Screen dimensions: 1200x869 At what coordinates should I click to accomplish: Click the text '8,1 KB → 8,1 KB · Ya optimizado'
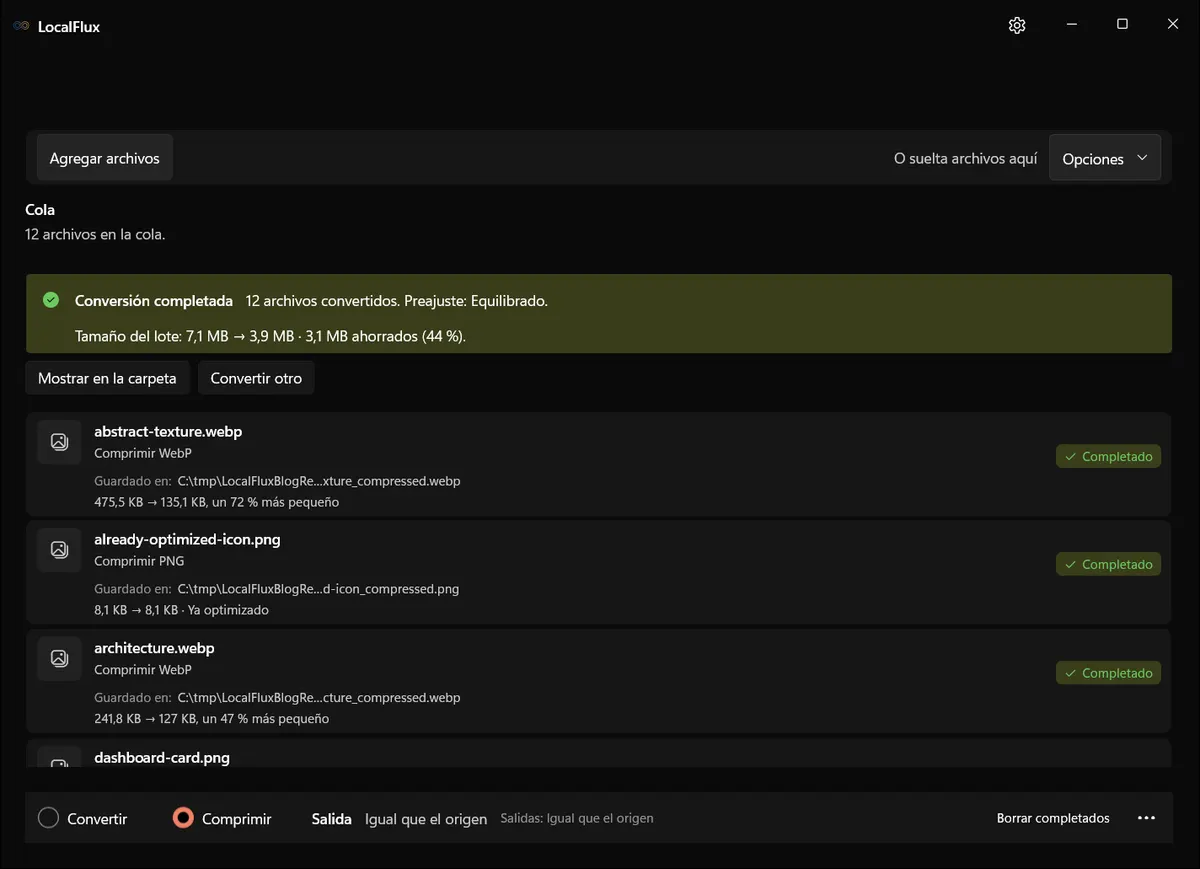click(x=181, y=610)
